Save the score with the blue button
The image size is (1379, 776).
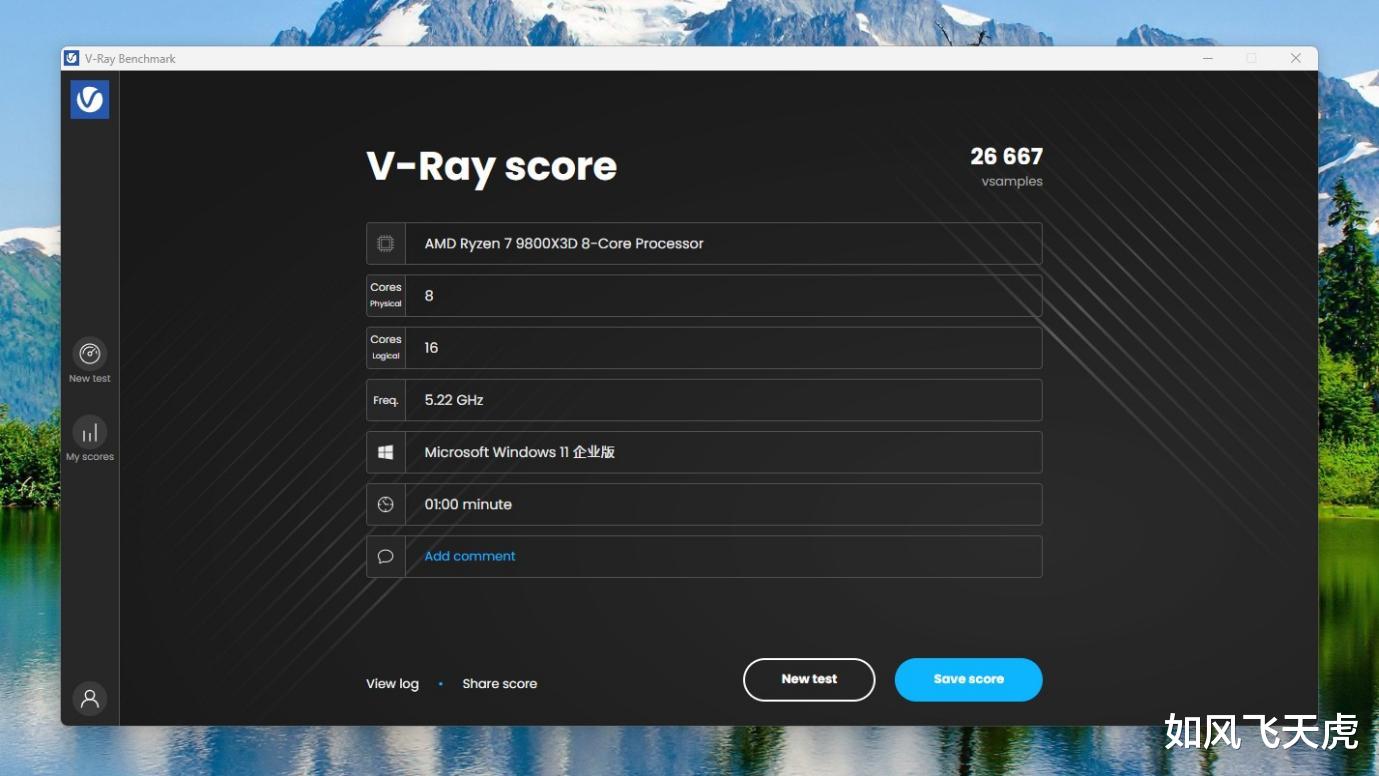tap(969, 680)
